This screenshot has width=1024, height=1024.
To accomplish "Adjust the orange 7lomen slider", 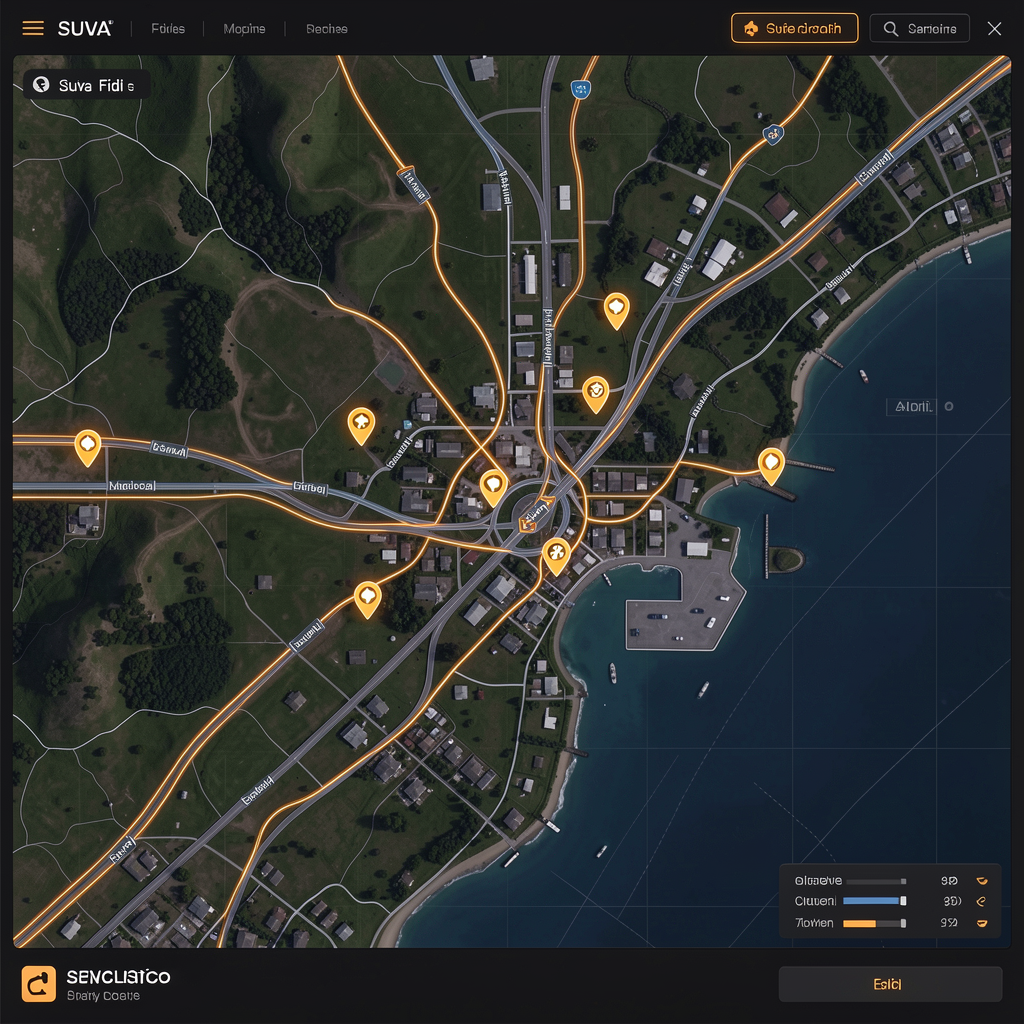I will [x=874, y=923].
